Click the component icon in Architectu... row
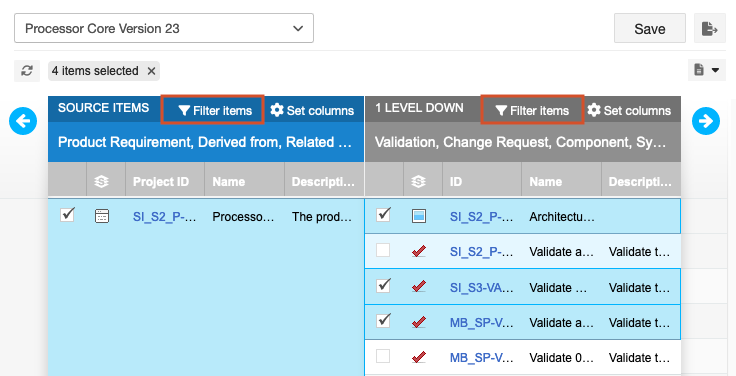The width and height of the screenshot is (736, 376). 419,216
